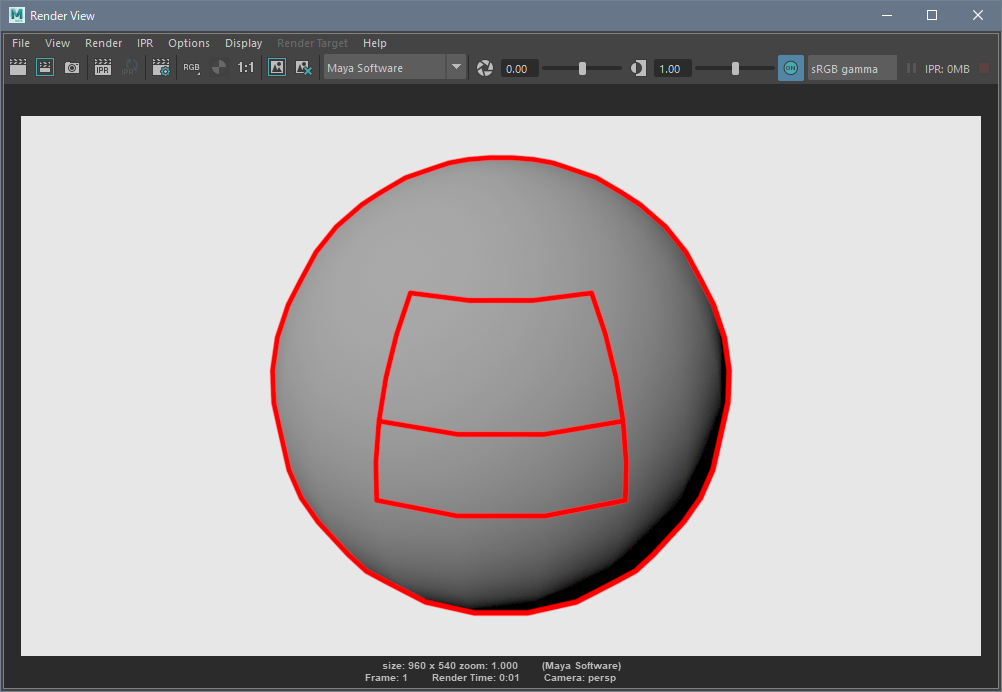
Task: Open Render Settings with the clapboard gear icon
Action: 160,68
